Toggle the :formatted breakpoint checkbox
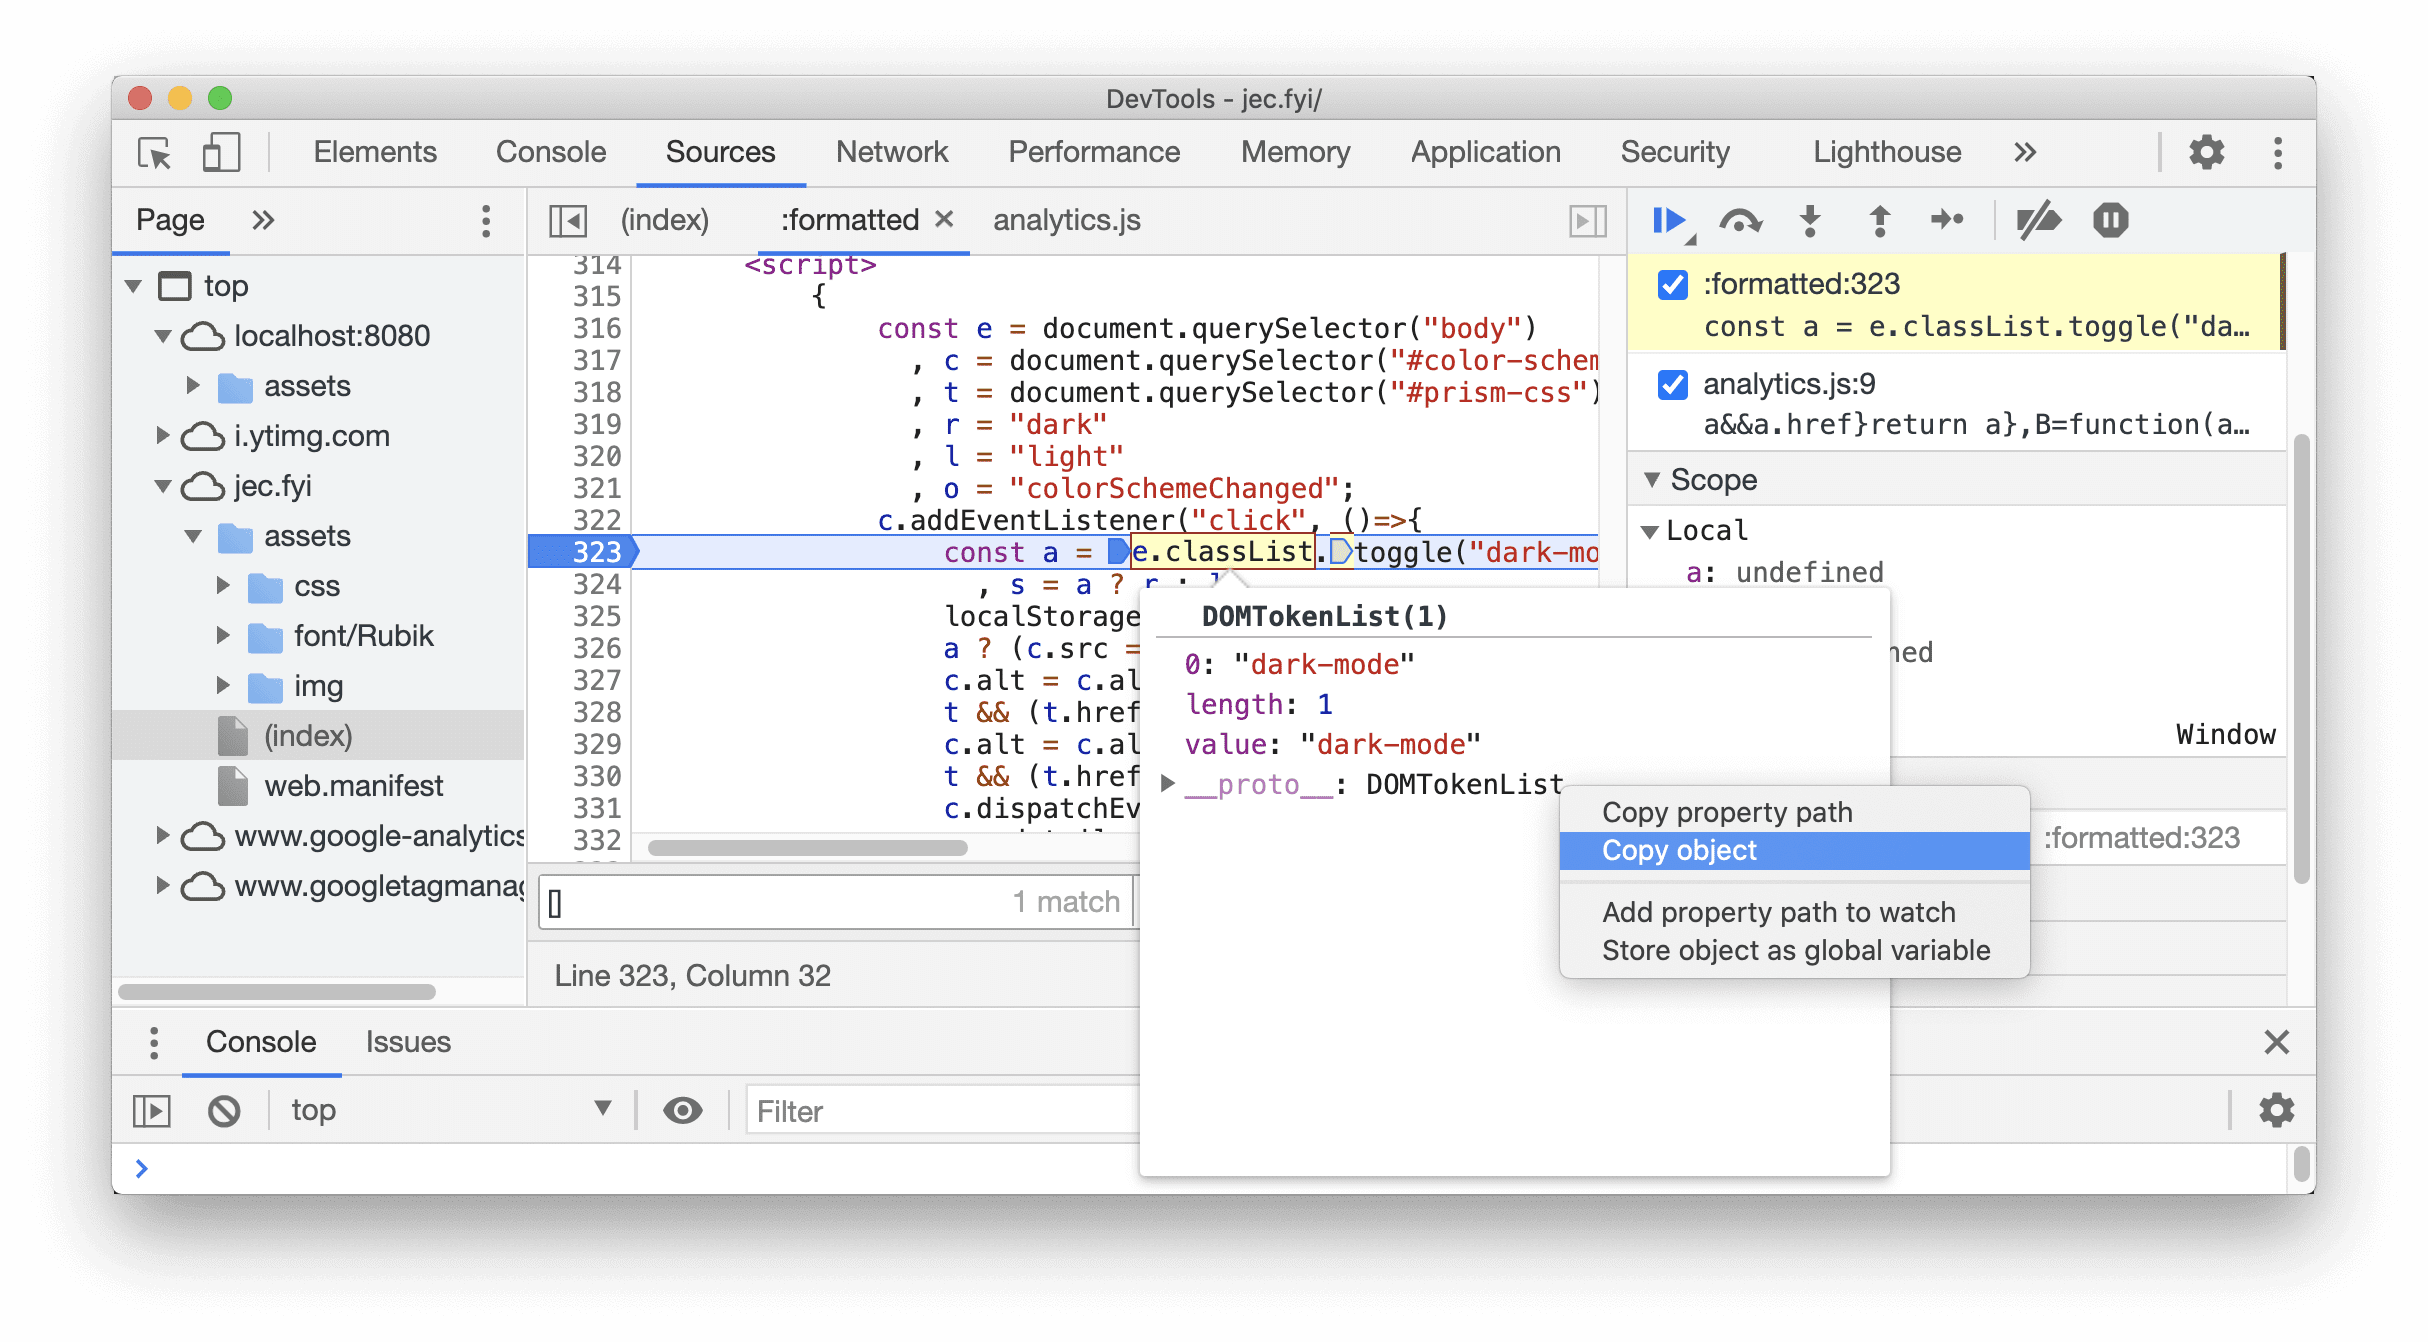The image size is (2428, 1342). tap(1673, 284)
